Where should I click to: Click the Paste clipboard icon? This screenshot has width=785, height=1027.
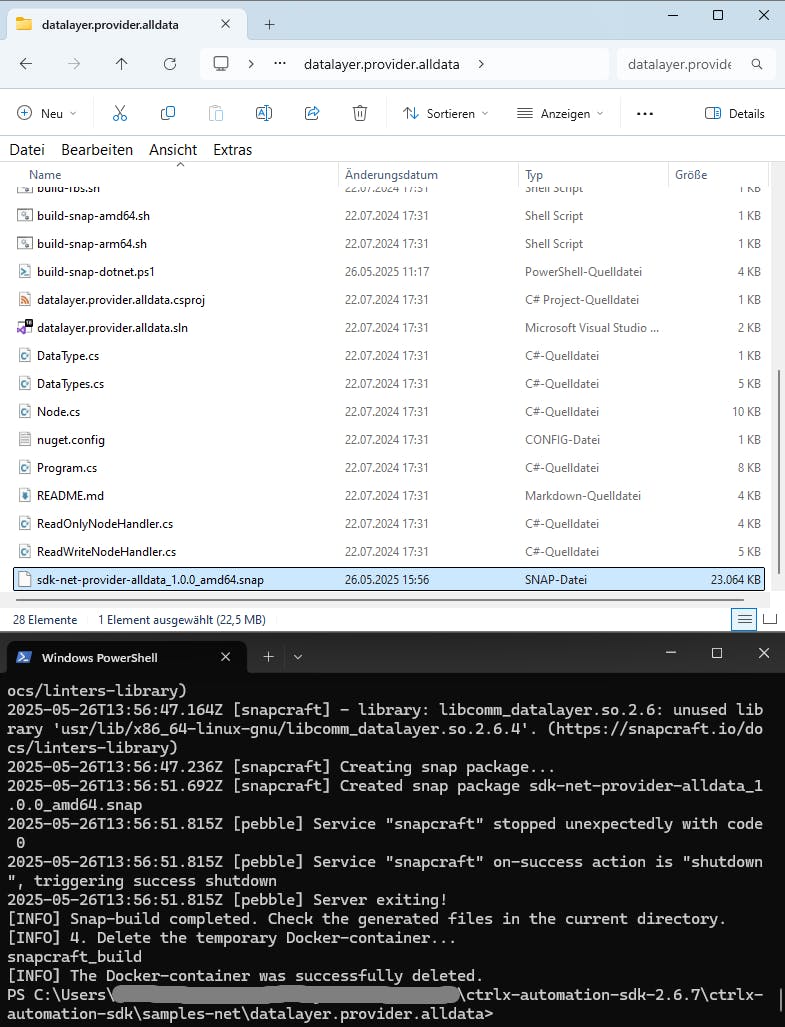tap(215, 113)
